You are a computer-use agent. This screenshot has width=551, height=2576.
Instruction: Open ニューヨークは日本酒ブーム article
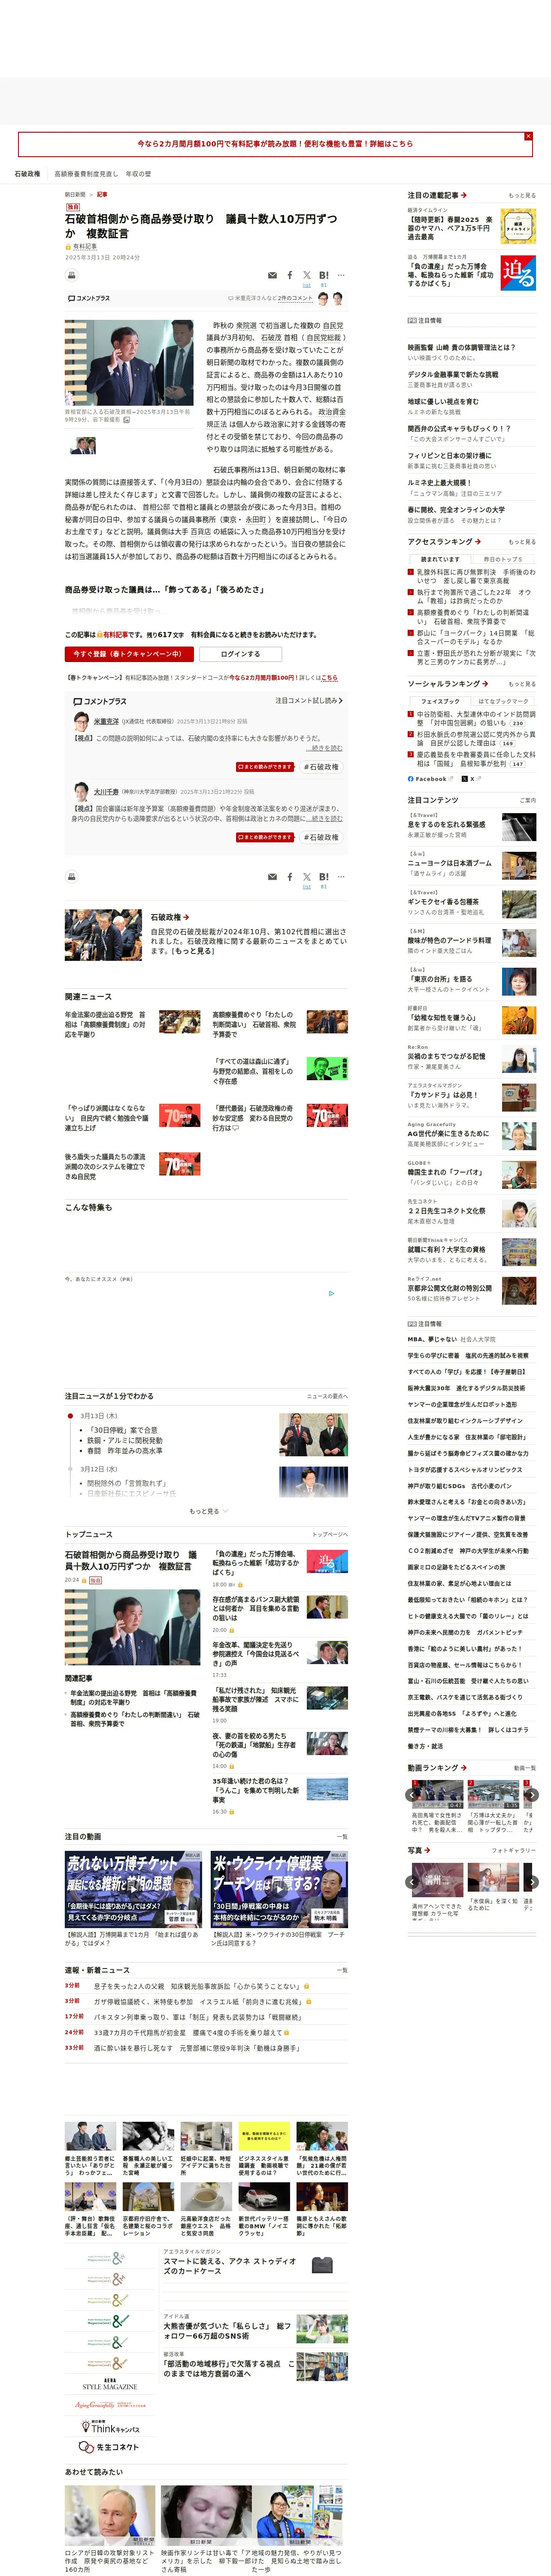(x=471, y=866)
